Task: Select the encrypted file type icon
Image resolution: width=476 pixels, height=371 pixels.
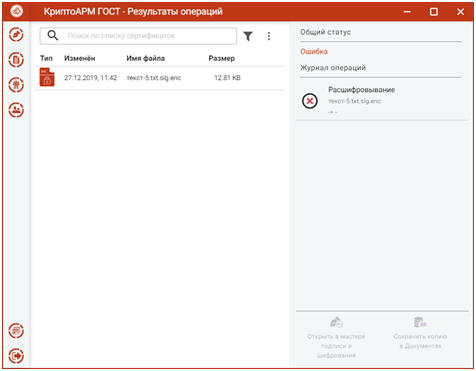Action: (47, 77)
